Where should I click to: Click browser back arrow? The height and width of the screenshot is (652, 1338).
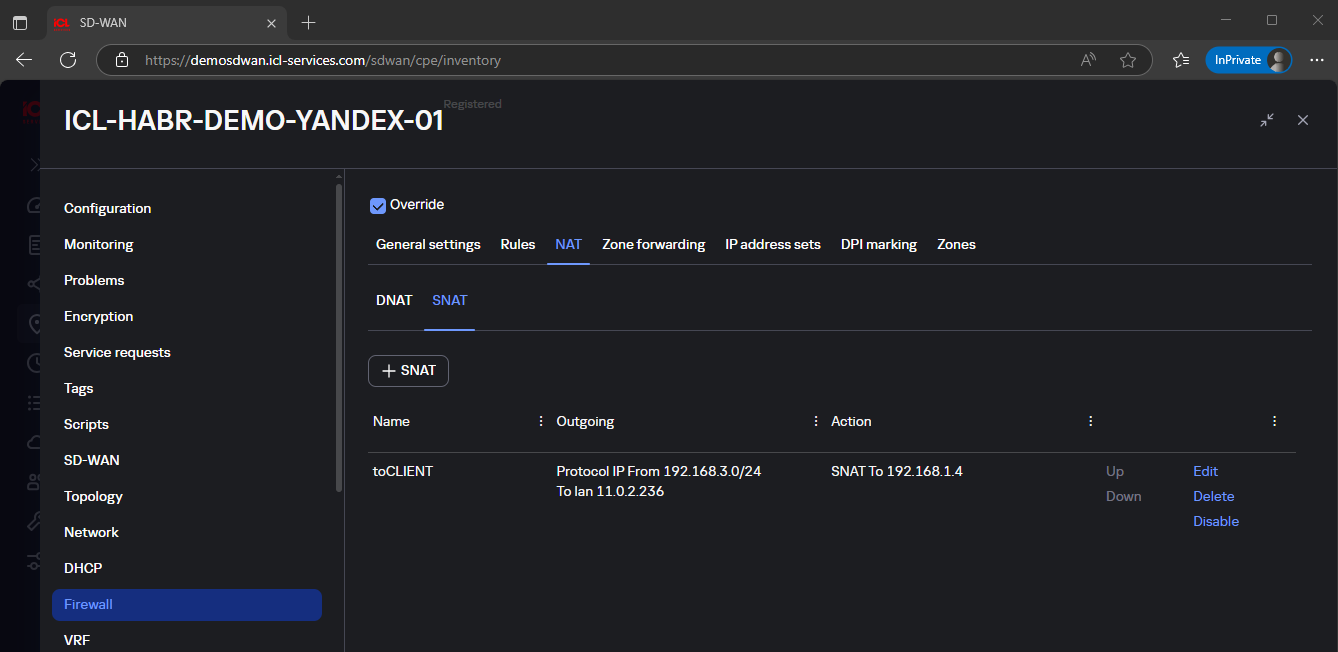[24, 60]
